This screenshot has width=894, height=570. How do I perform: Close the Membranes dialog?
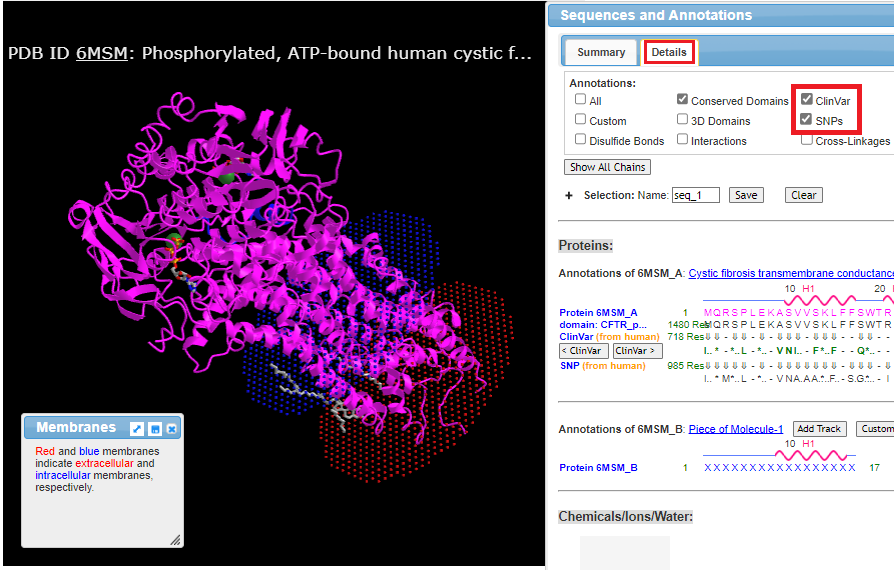pos(172,429)
